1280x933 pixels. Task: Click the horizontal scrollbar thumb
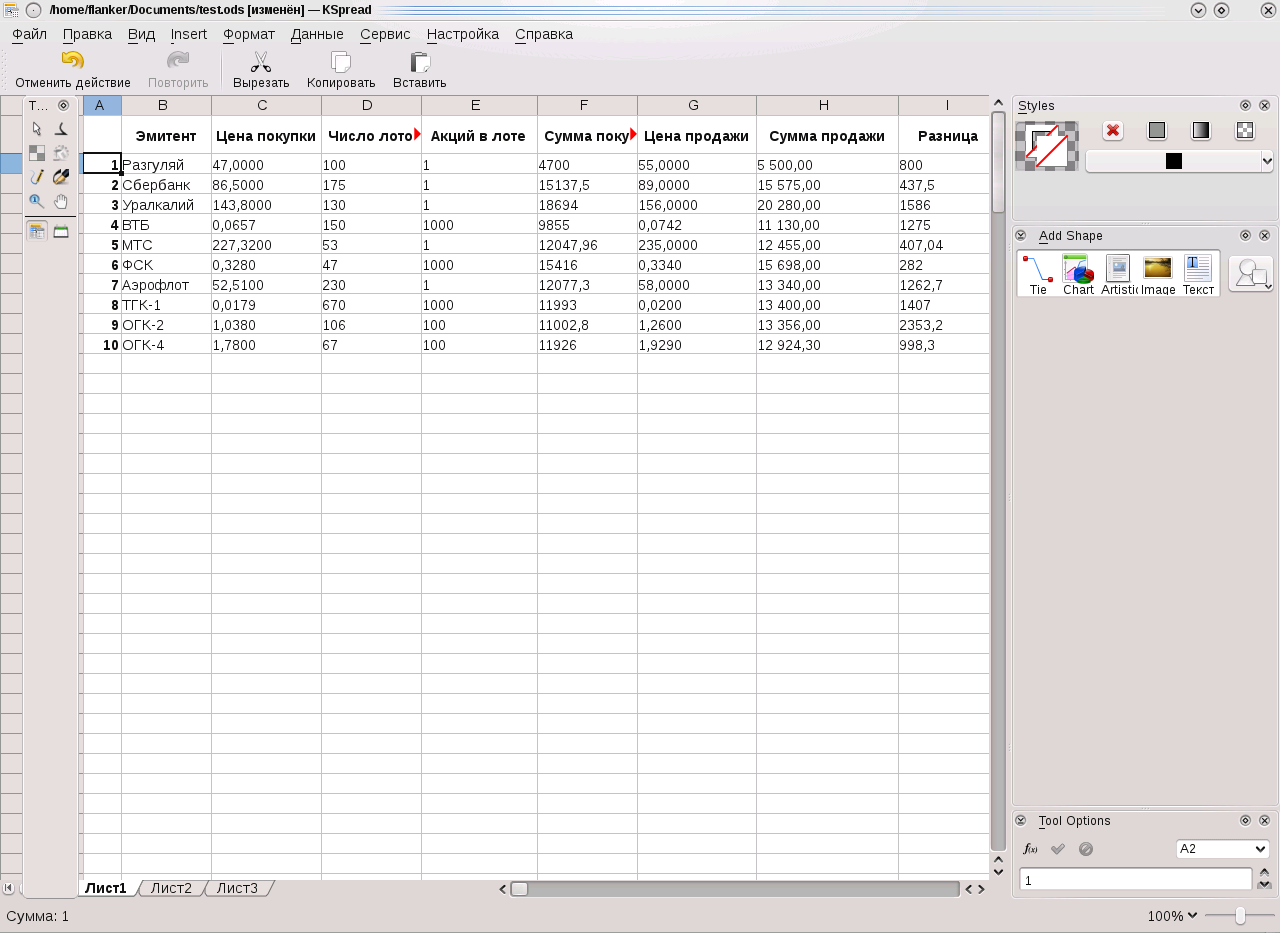coord(520,889)
